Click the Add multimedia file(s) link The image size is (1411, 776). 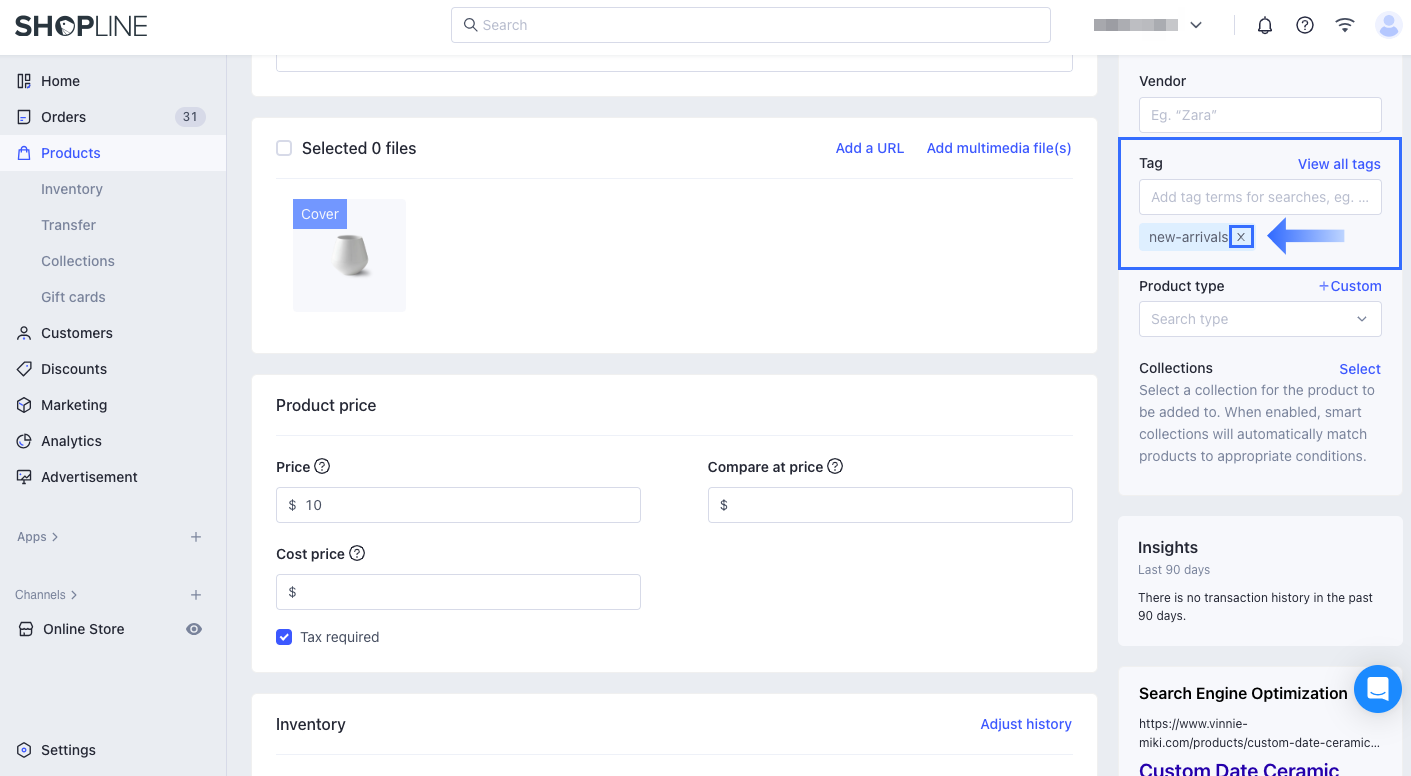pyautogui.click(x=999, y=148)
